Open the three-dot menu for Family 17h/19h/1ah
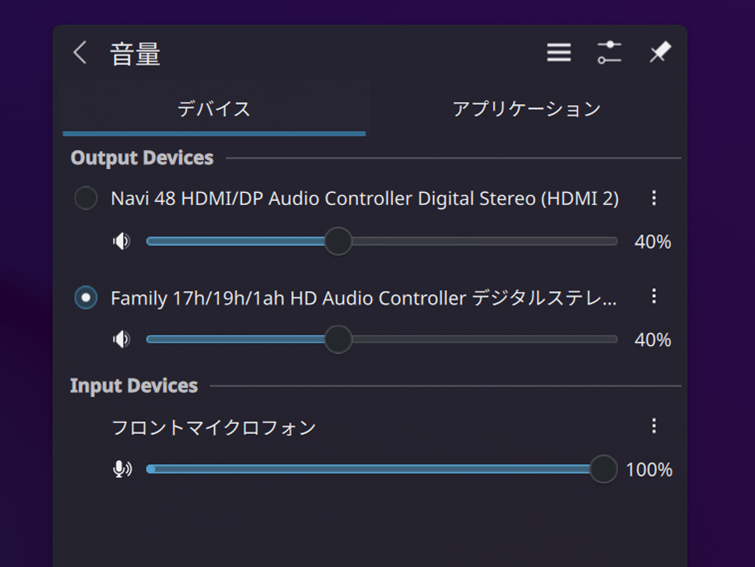Screen dimensions: 755x567 654,296
